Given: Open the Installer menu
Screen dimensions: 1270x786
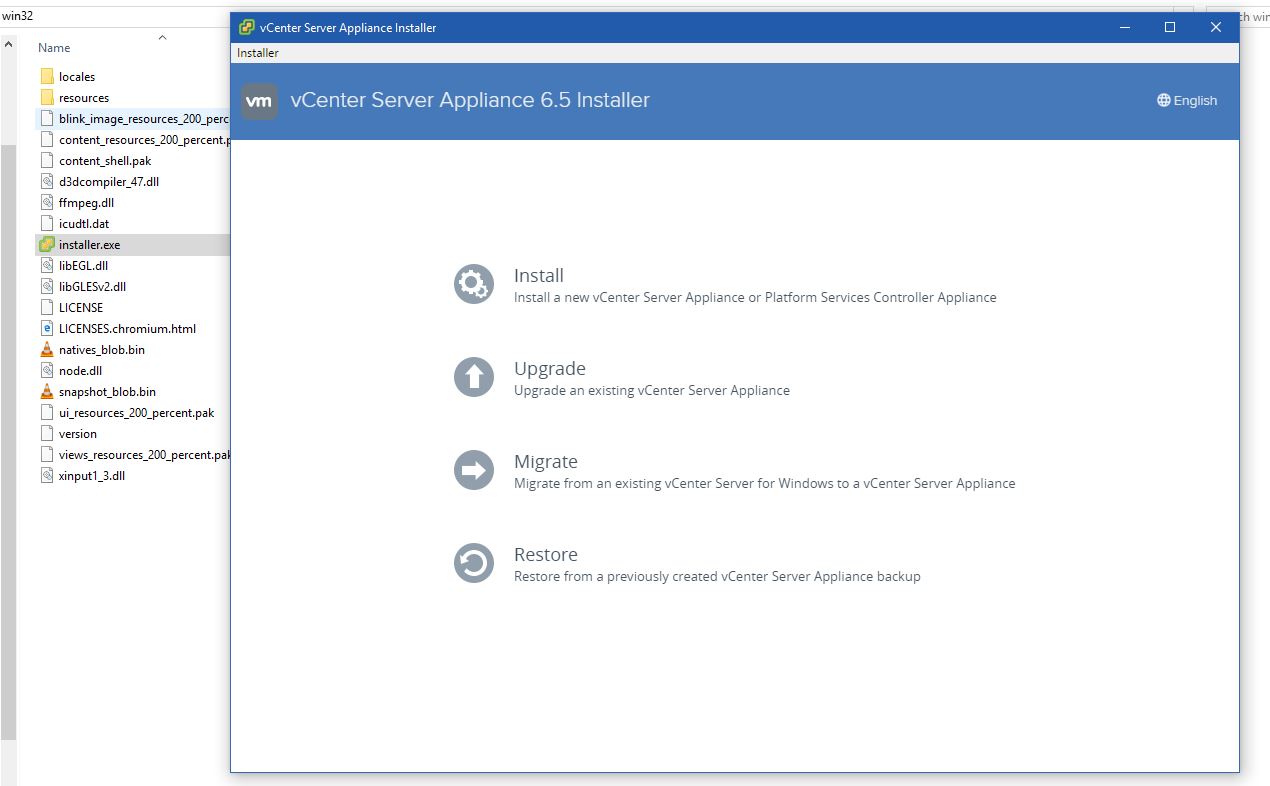Looking at the screenshot, I should (x=258, y=53).
